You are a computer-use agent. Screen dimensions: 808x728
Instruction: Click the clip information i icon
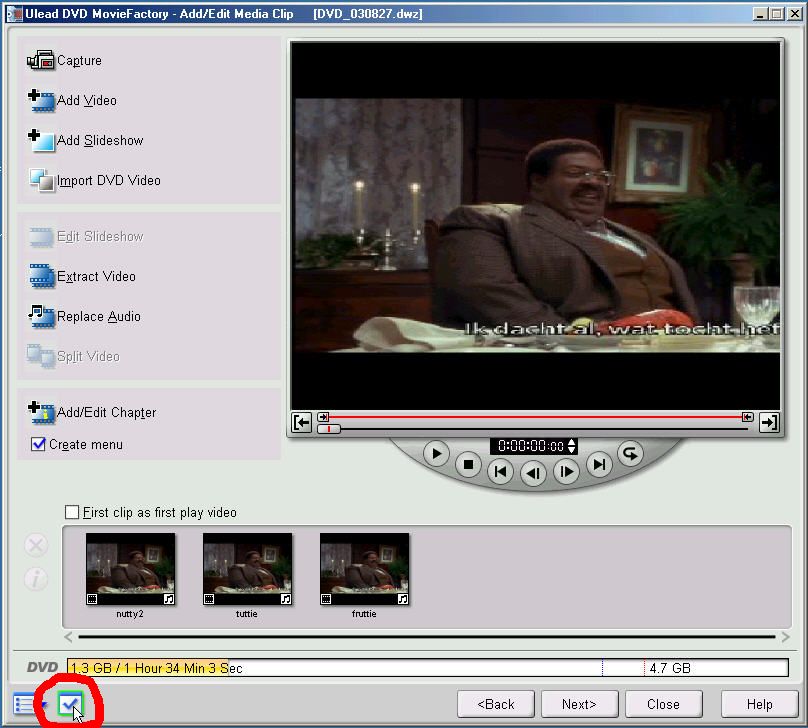tap(36, 579)
